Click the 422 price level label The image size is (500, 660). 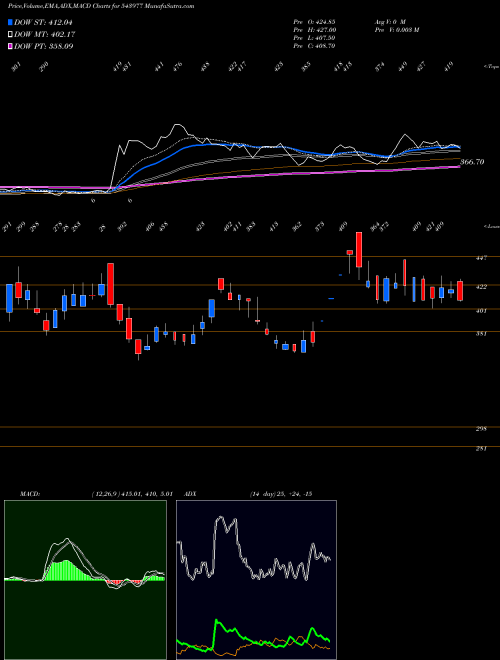(481, 287)
